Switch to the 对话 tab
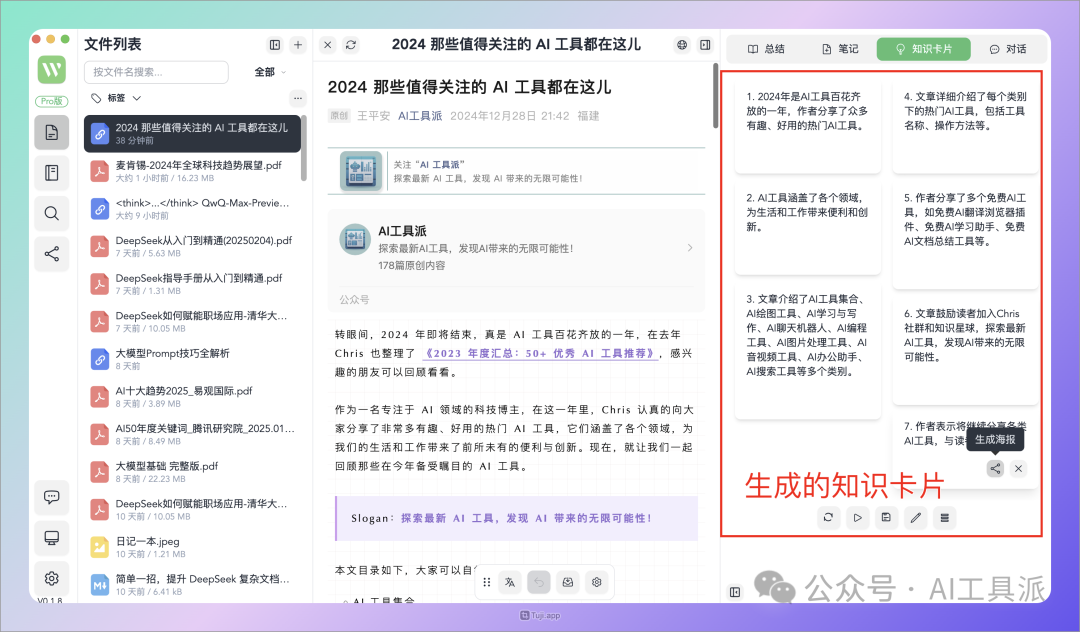1080x632 pixels. (x=1008, y=49)
